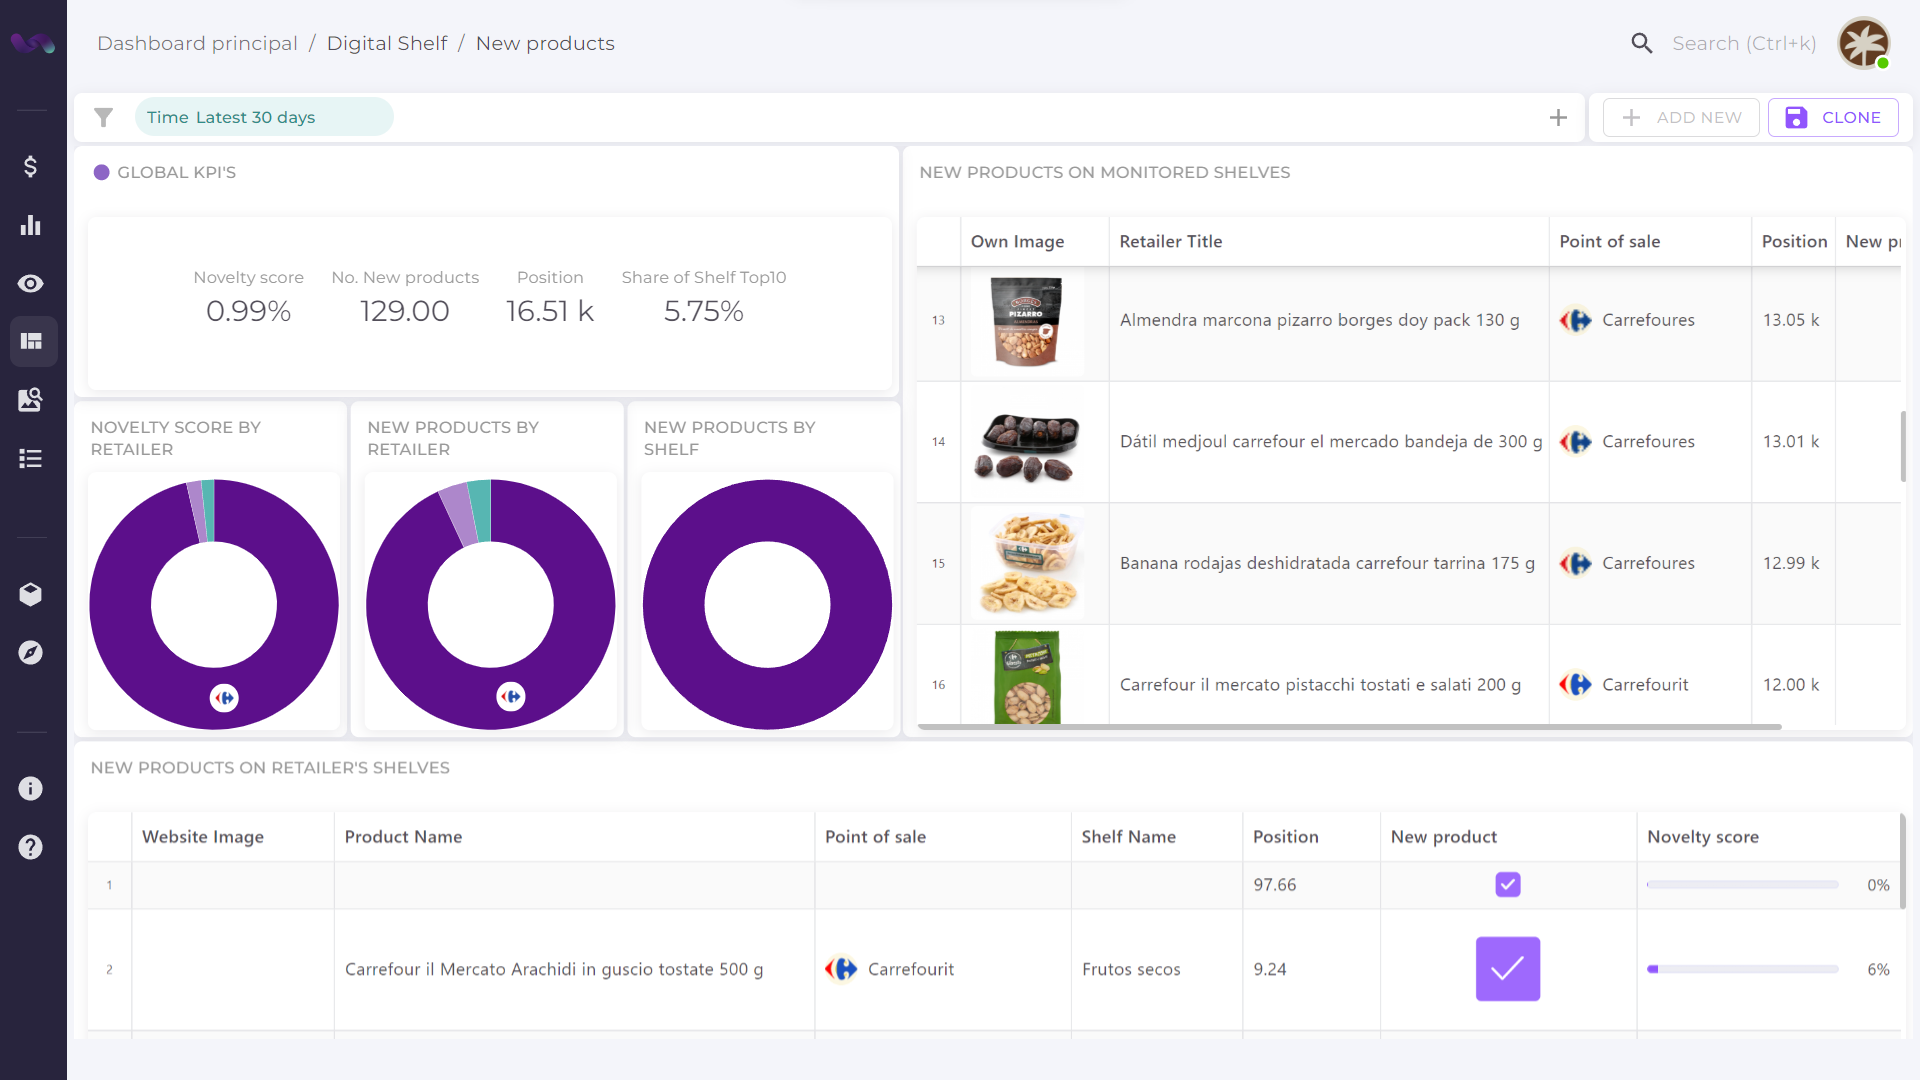1920x1080 pixels.
Task: Click the list view sidebar icon
Action: 30,459
